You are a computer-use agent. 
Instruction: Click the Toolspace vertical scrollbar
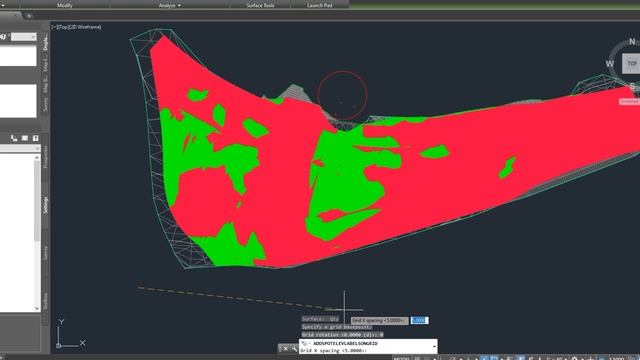coord(37,233)
